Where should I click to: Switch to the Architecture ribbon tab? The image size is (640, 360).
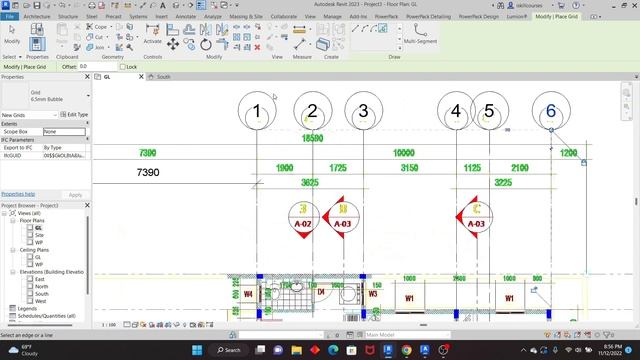click(37, 16)
